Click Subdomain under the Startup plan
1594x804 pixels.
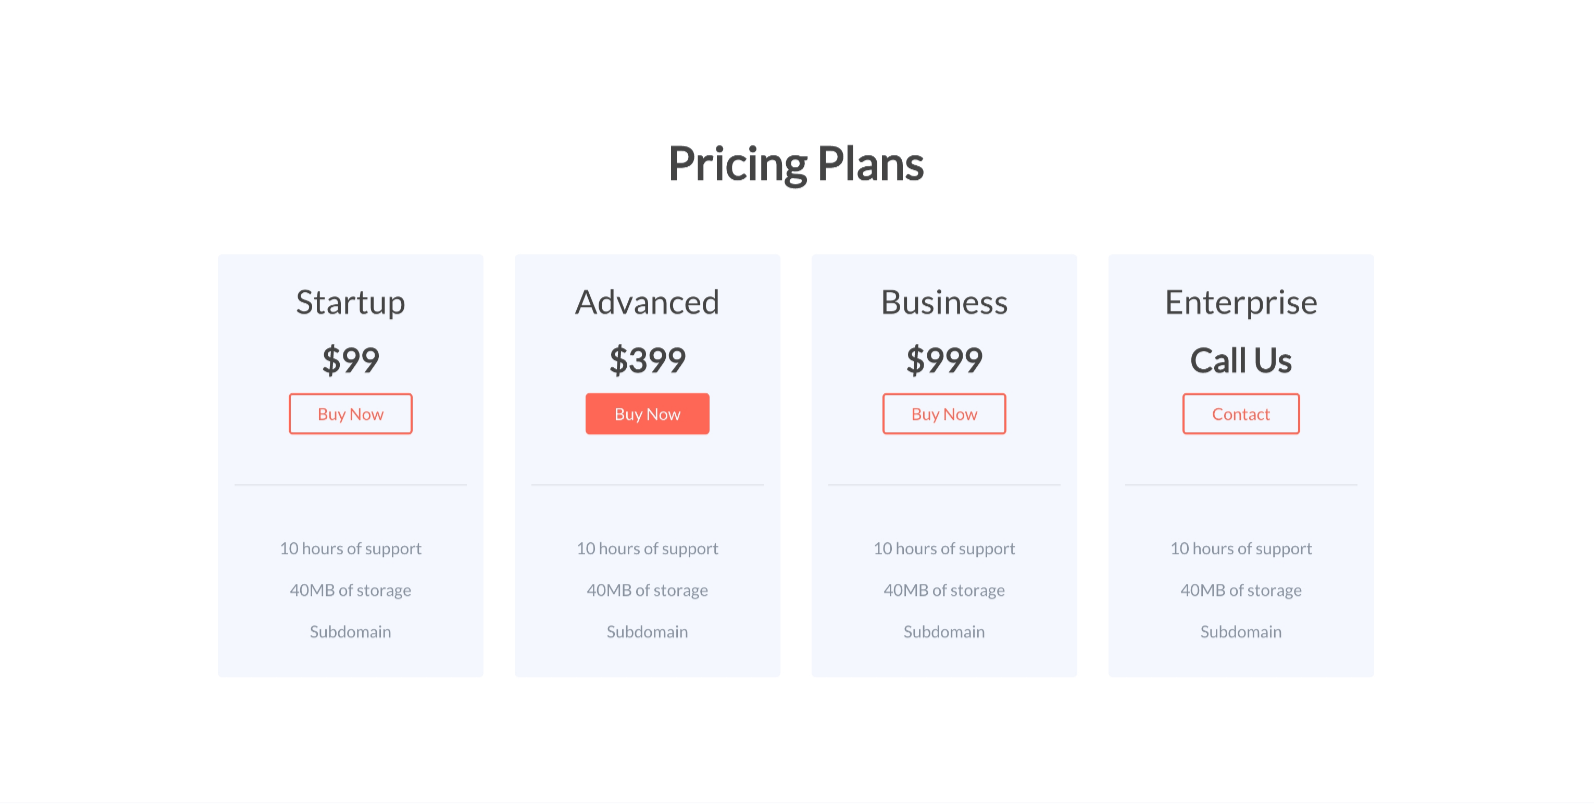[350, 631]
